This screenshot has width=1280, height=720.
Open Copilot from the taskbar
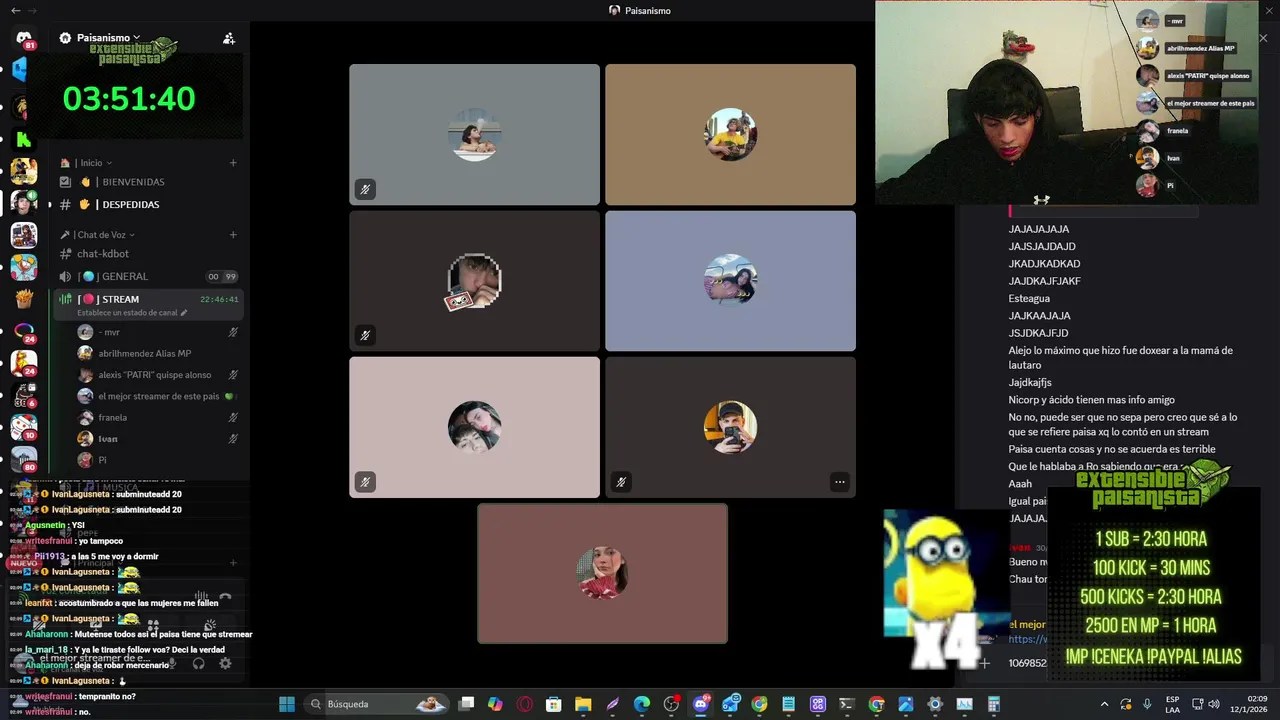point(495,704)
